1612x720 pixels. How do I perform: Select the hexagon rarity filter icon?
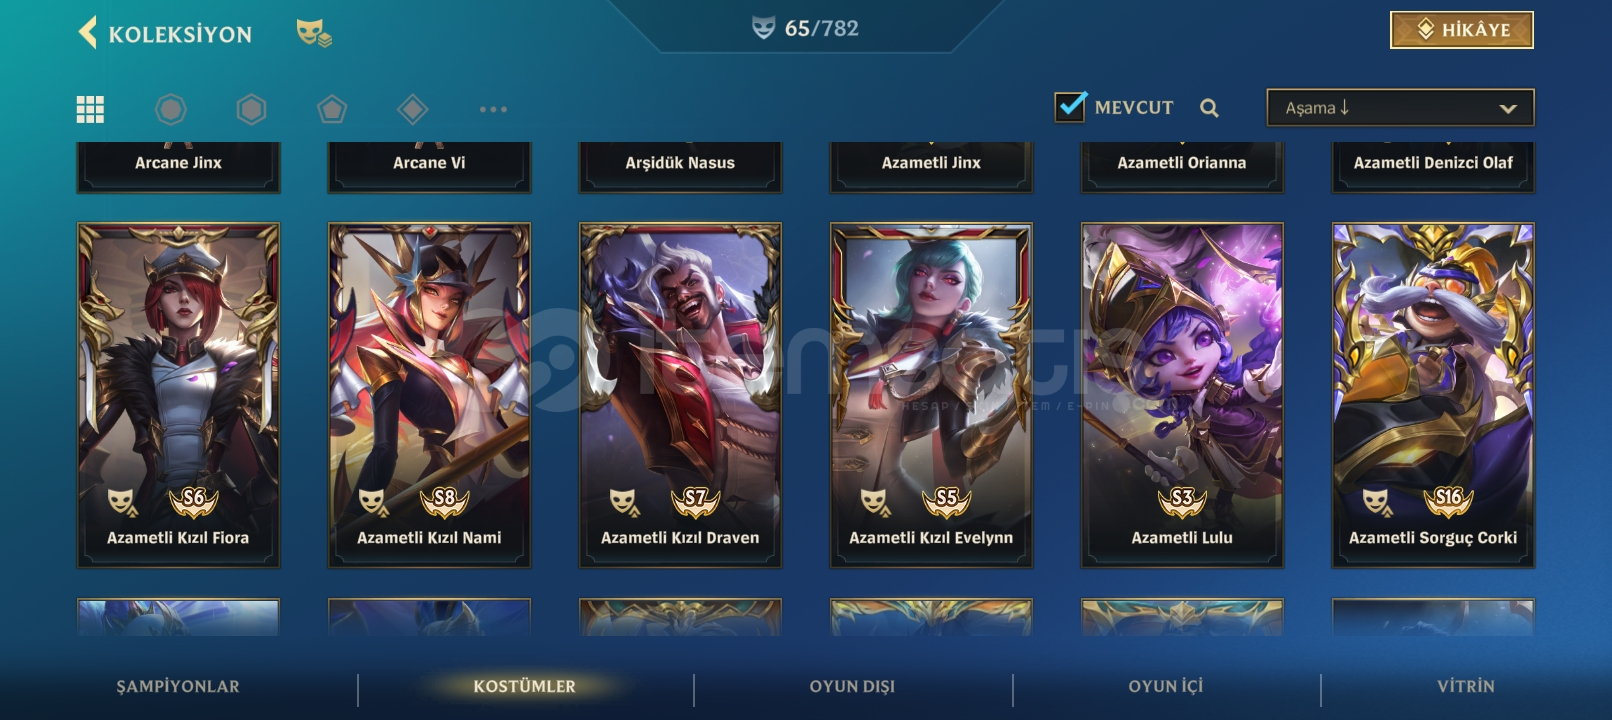tap(251, 109)
